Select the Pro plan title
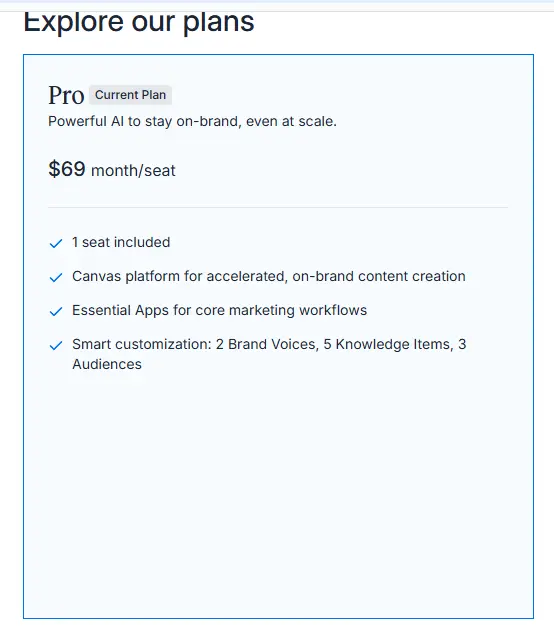Viewport: 554px width, 644px height. click(x=66, y=95)
